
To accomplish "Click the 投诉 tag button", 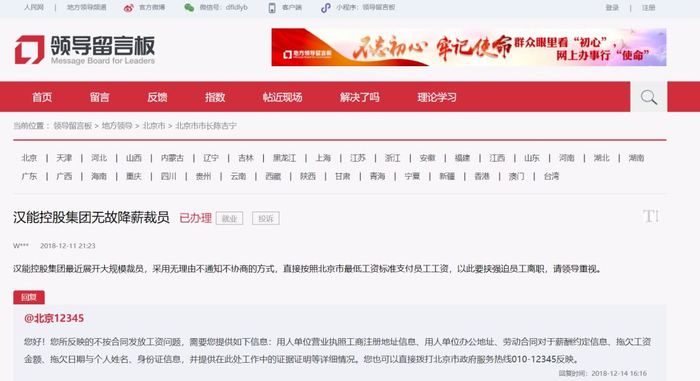I will (266, 218).
